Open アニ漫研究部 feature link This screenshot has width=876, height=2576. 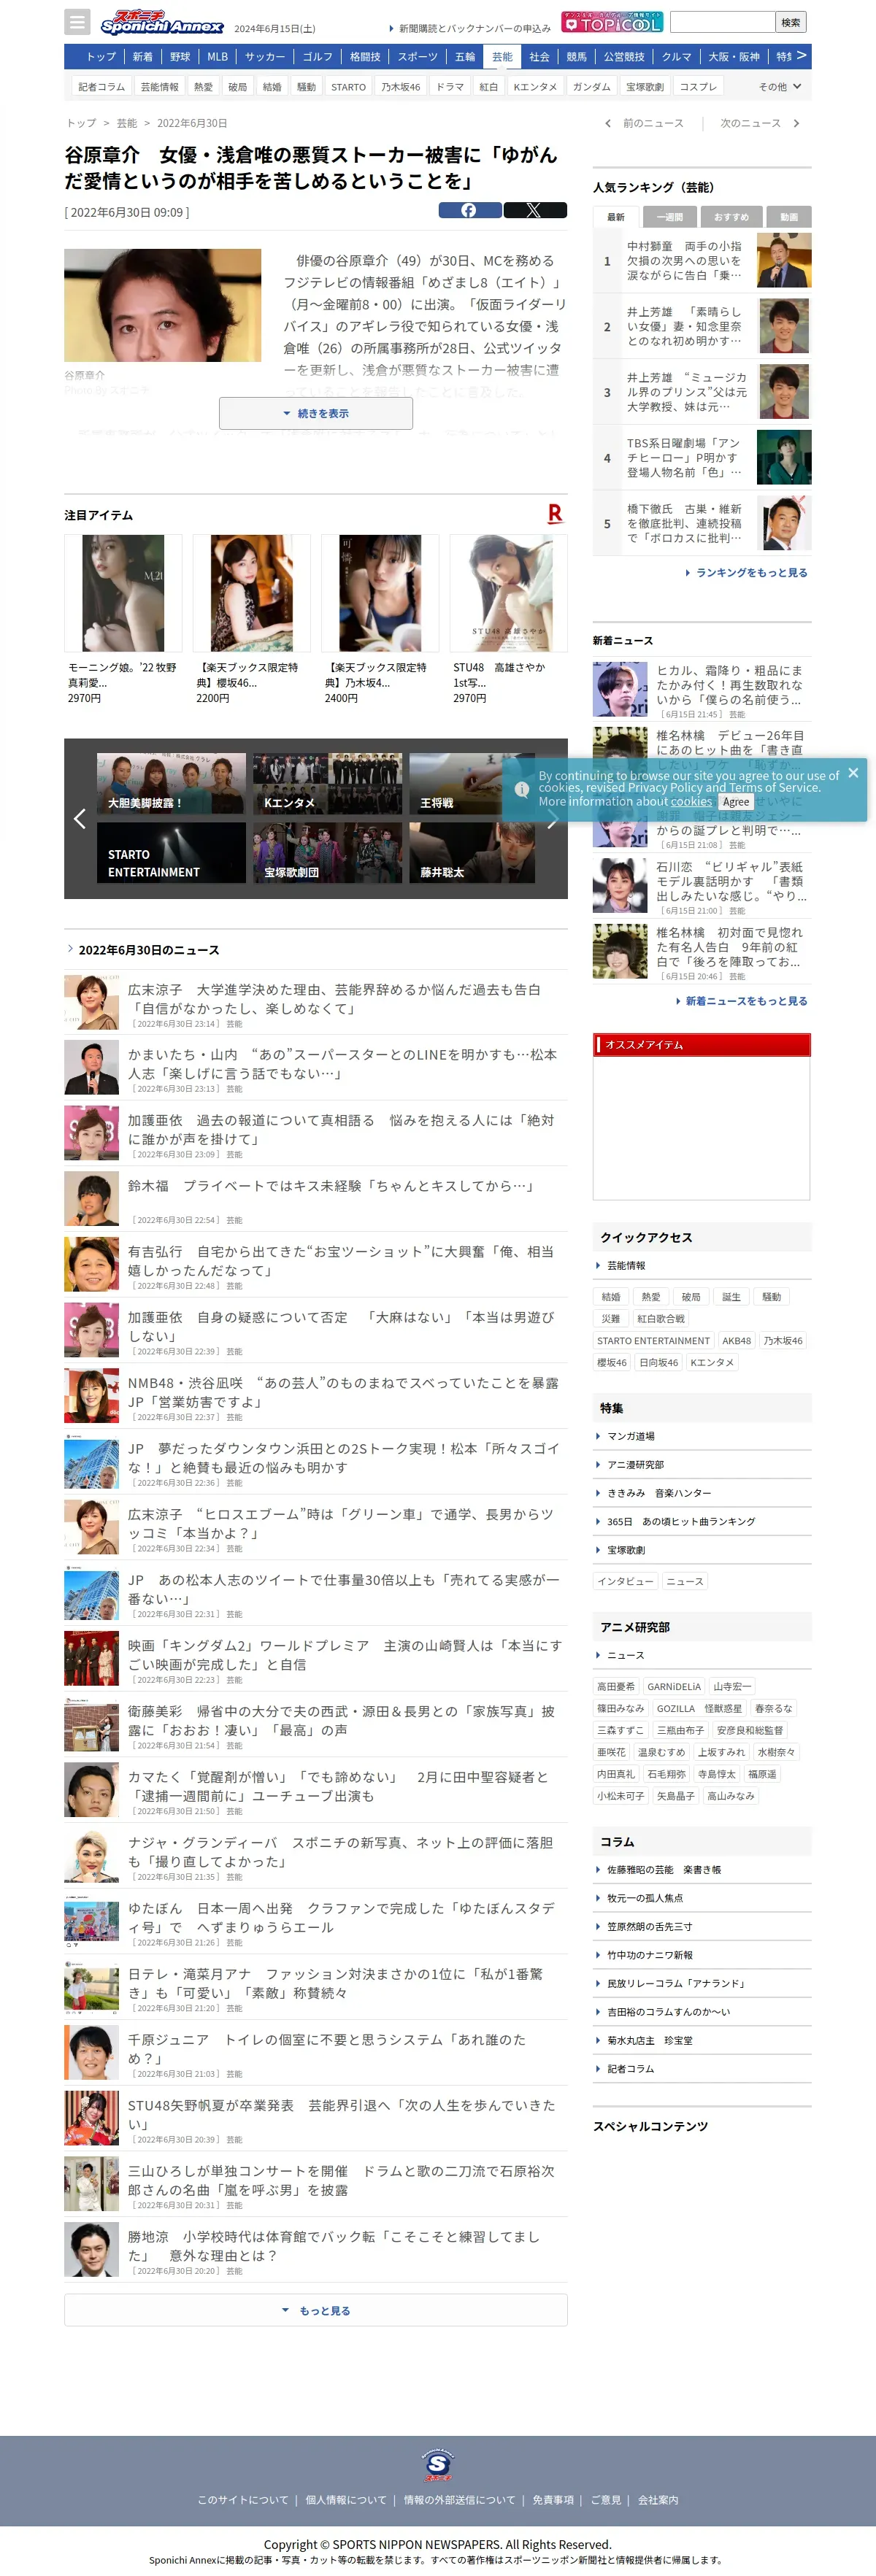tap(635, 1464)
